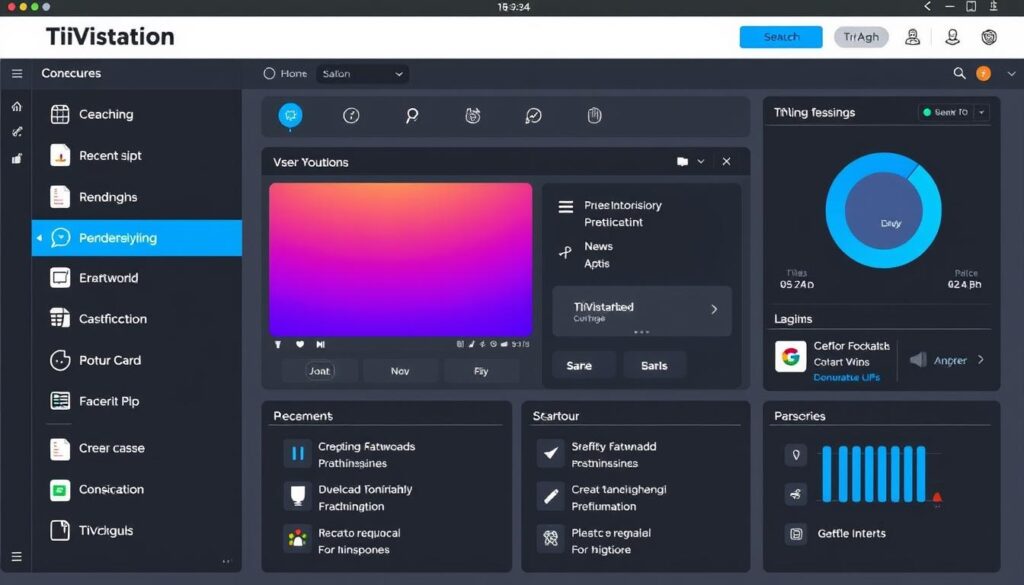
Task: Click the hand icon at the toolbar's right end
Action: (594, 115)
